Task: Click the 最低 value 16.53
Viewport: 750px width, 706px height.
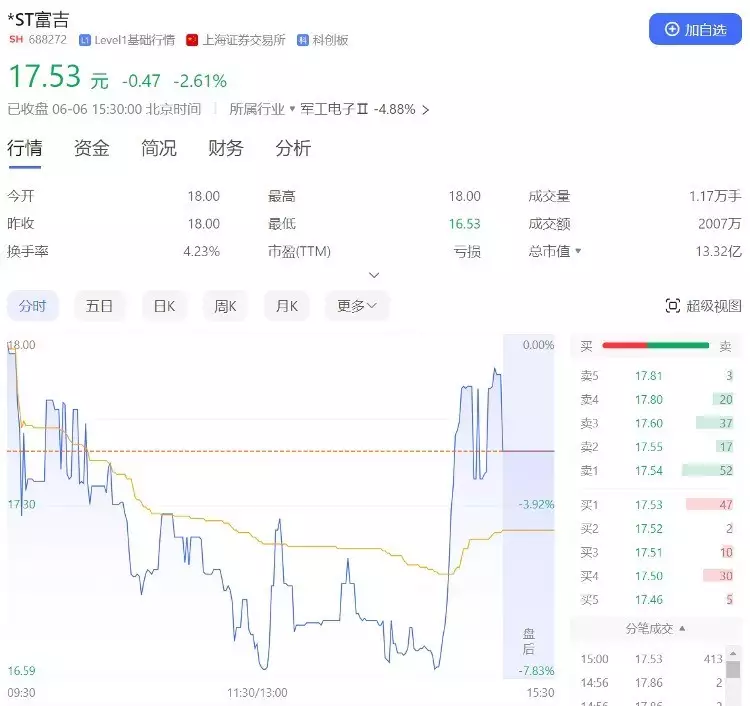Action: click(464, 224)
